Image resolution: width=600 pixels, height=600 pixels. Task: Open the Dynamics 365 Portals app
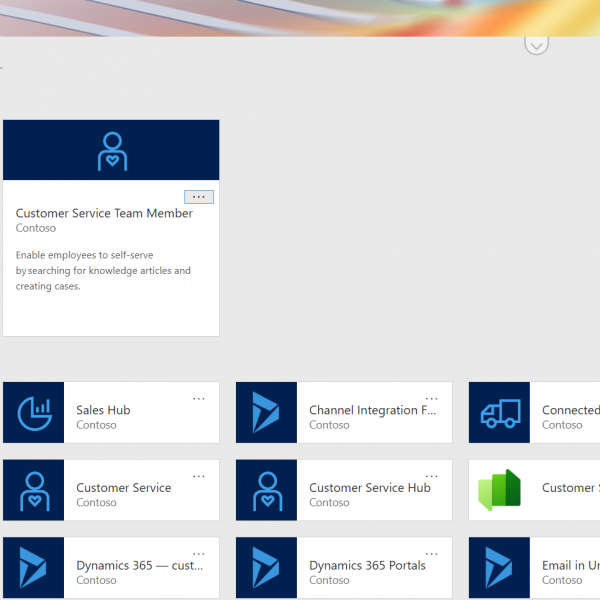tap(367, 565)
